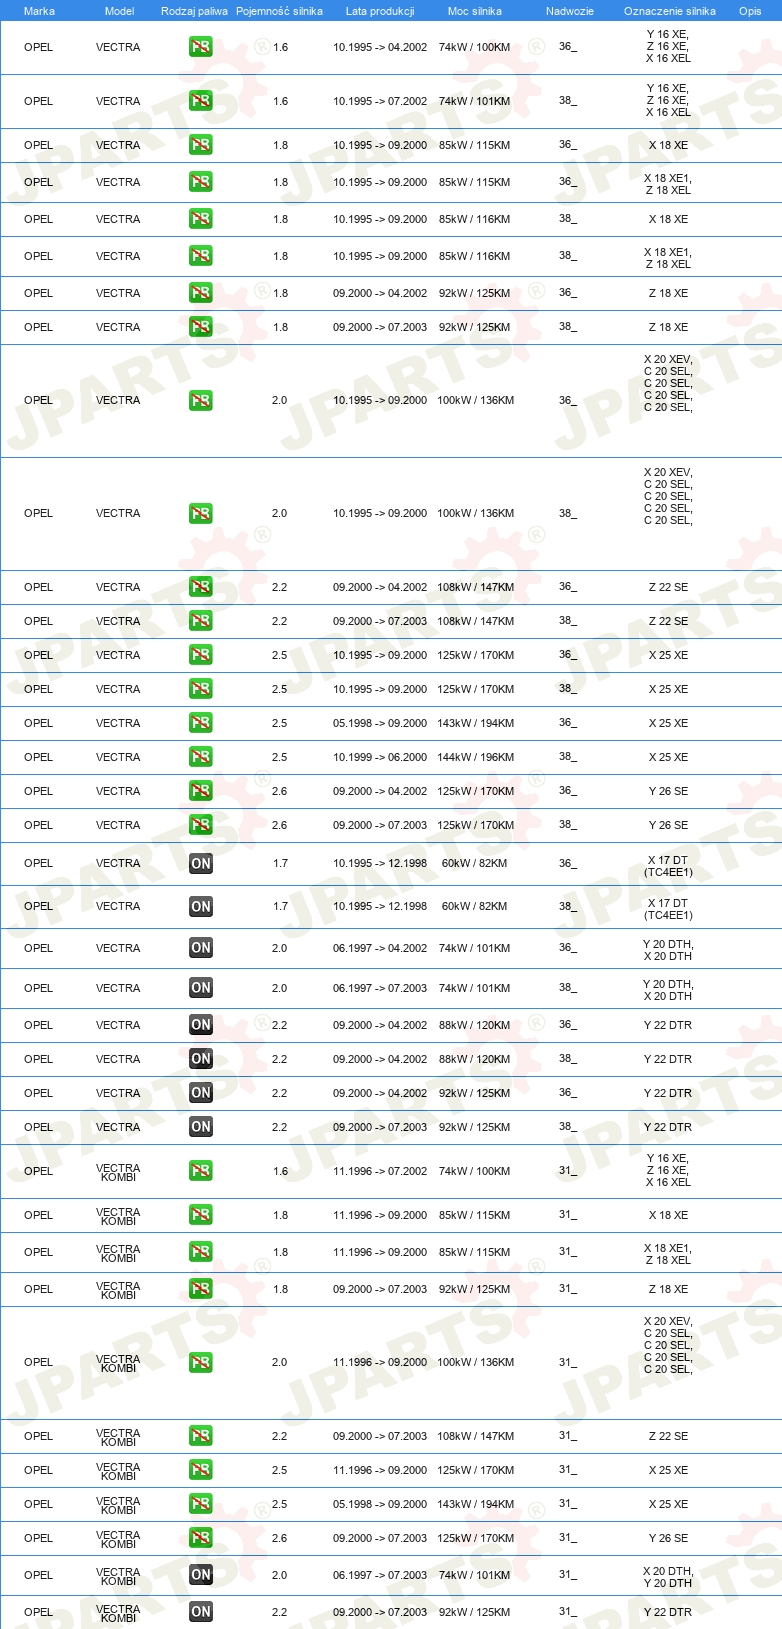
Task: Click 143kW / 194KM in the Vectra Kombi row
Action: [x=476, y=1504]
